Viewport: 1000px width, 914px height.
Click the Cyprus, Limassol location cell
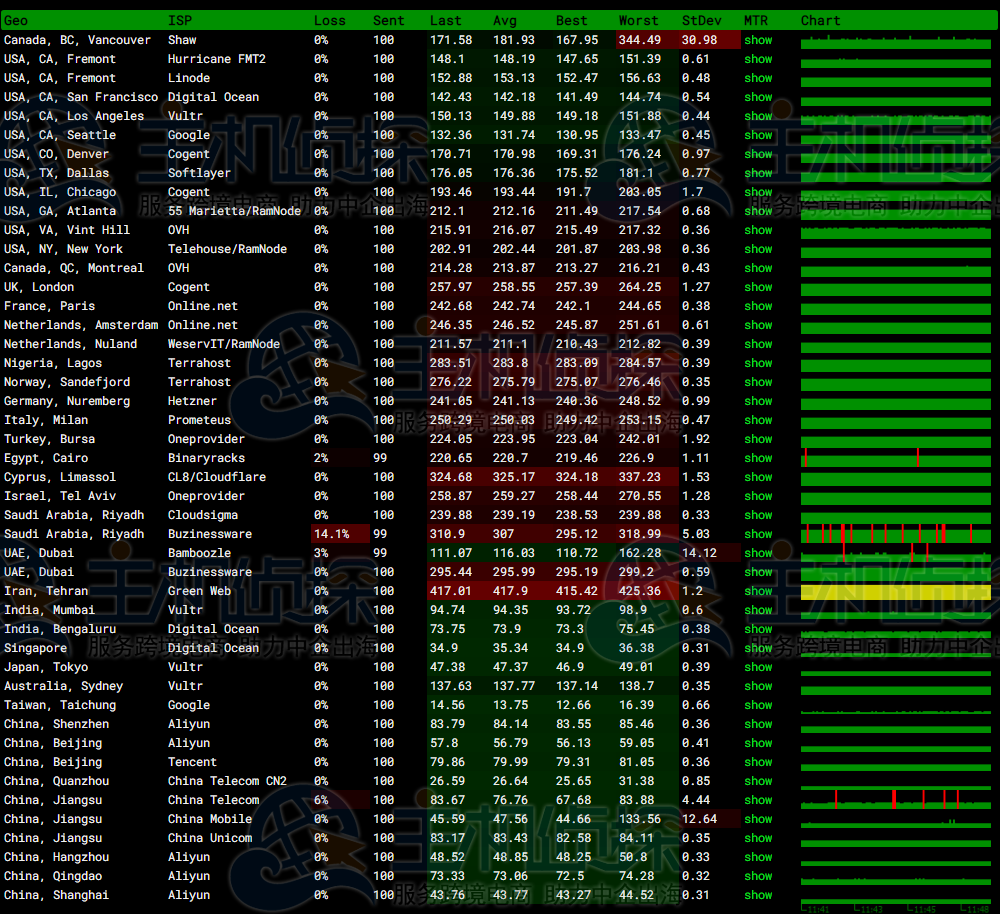[60, 477]
